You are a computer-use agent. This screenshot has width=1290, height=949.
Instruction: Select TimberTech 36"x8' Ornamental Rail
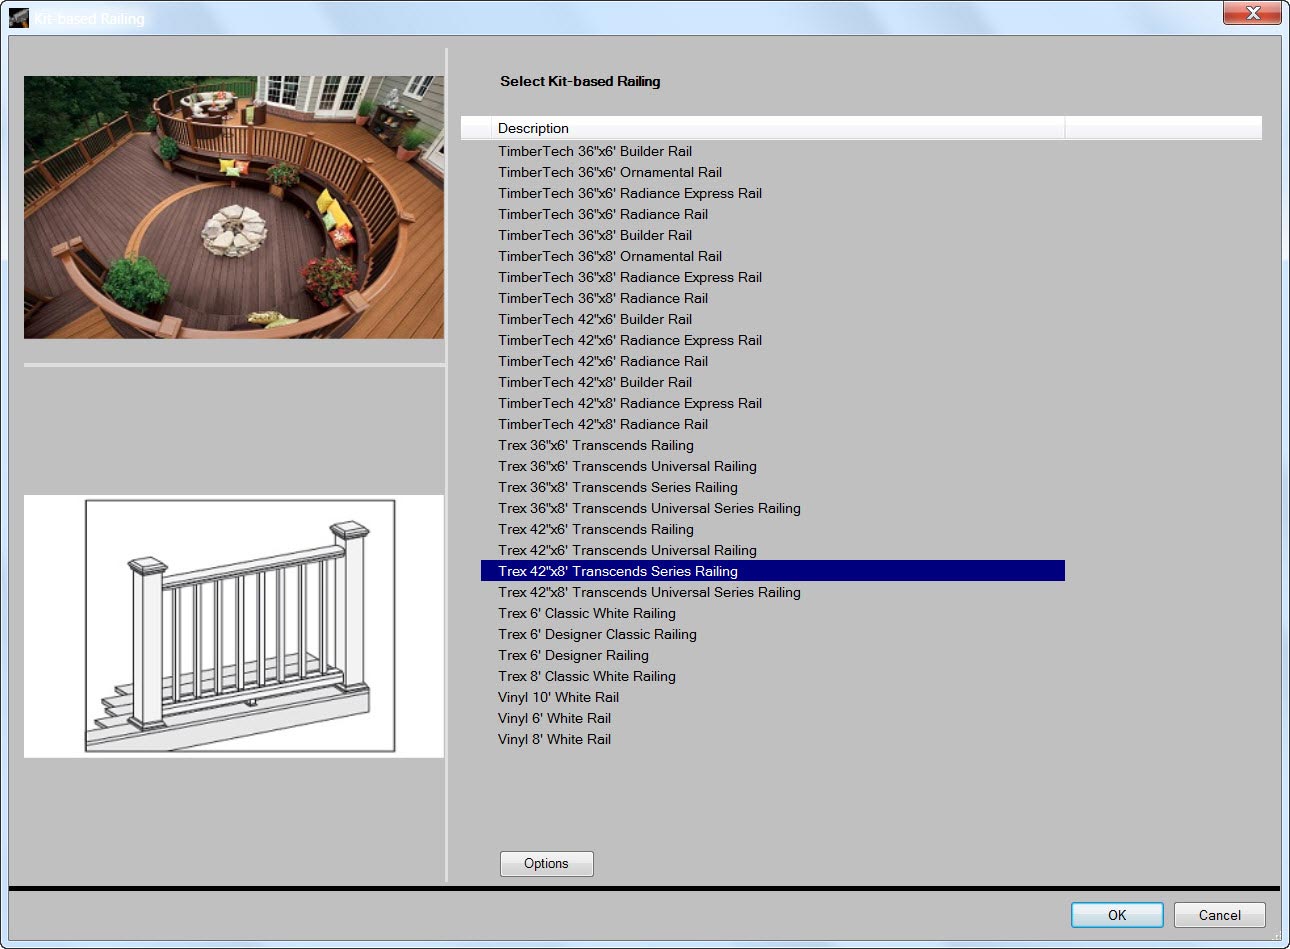click(x=610, y=256)
